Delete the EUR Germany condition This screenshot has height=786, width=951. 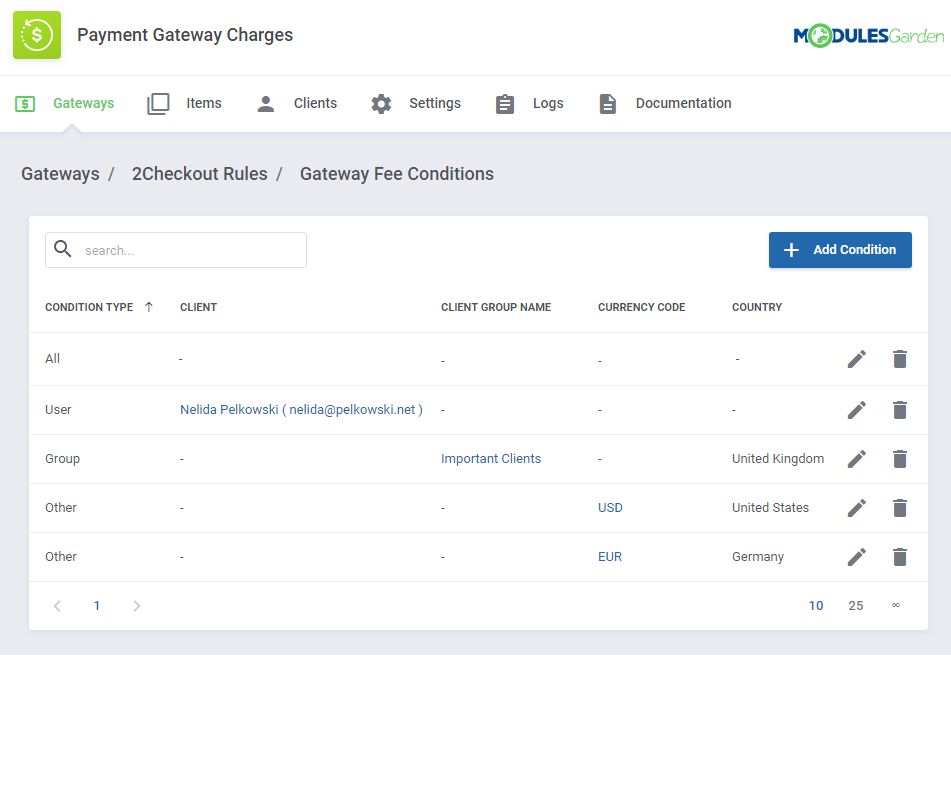(x=900, y=557)
